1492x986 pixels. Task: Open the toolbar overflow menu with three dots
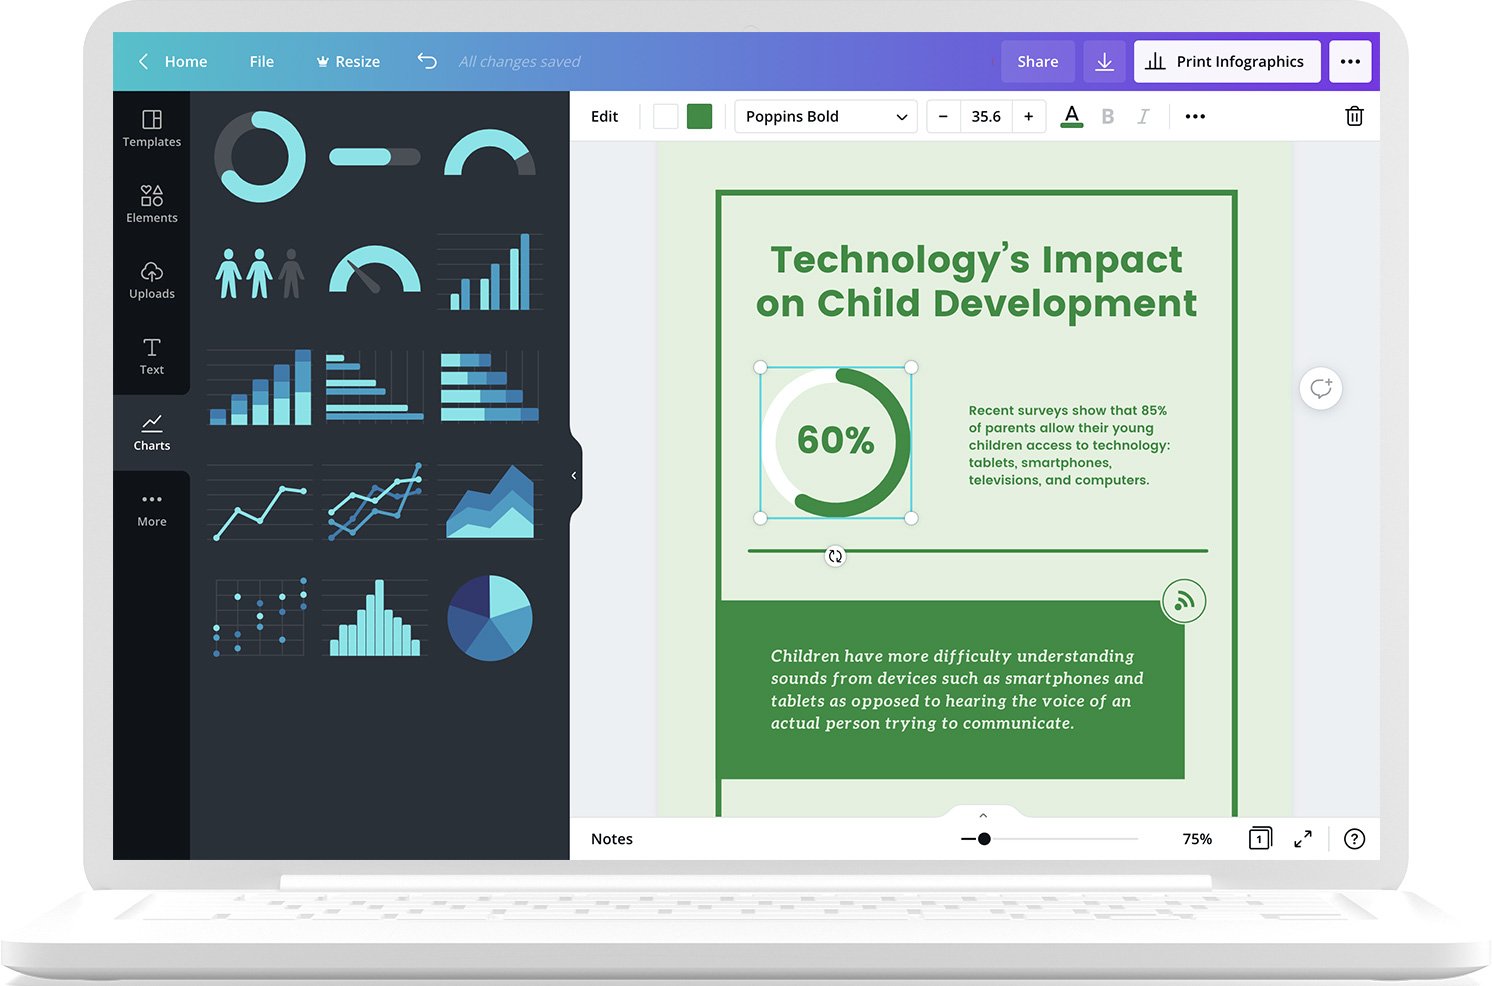[x=1194, y=116]
